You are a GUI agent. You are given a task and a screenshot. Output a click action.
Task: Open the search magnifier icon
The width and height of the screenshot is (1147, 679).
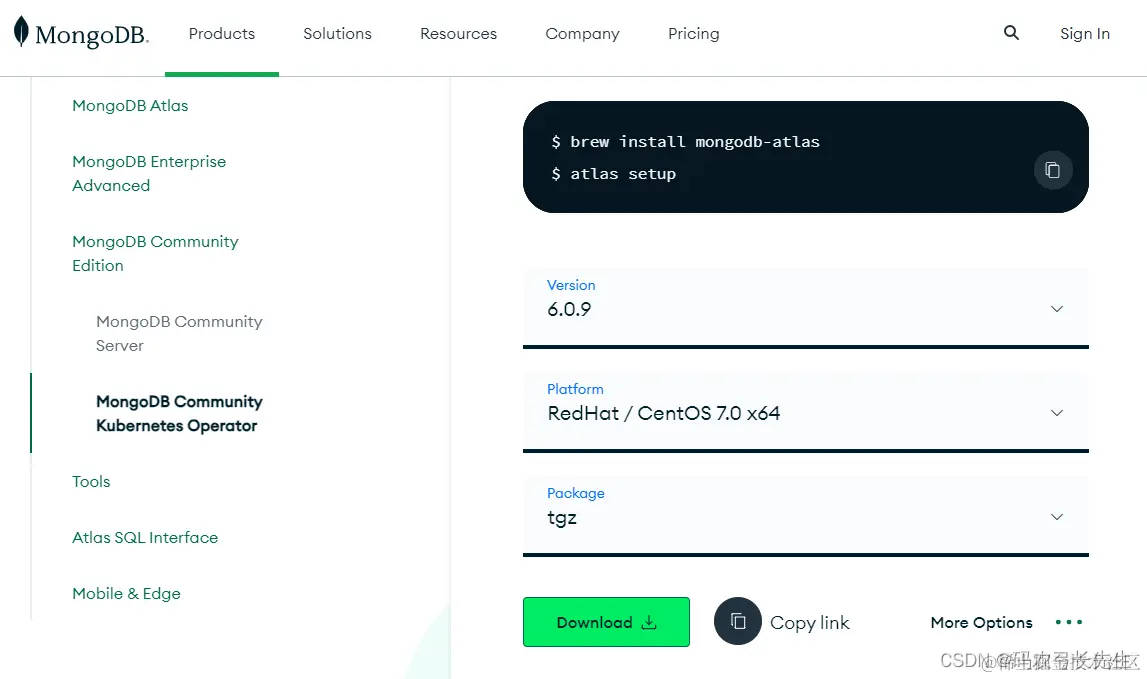coord(1011,32)
